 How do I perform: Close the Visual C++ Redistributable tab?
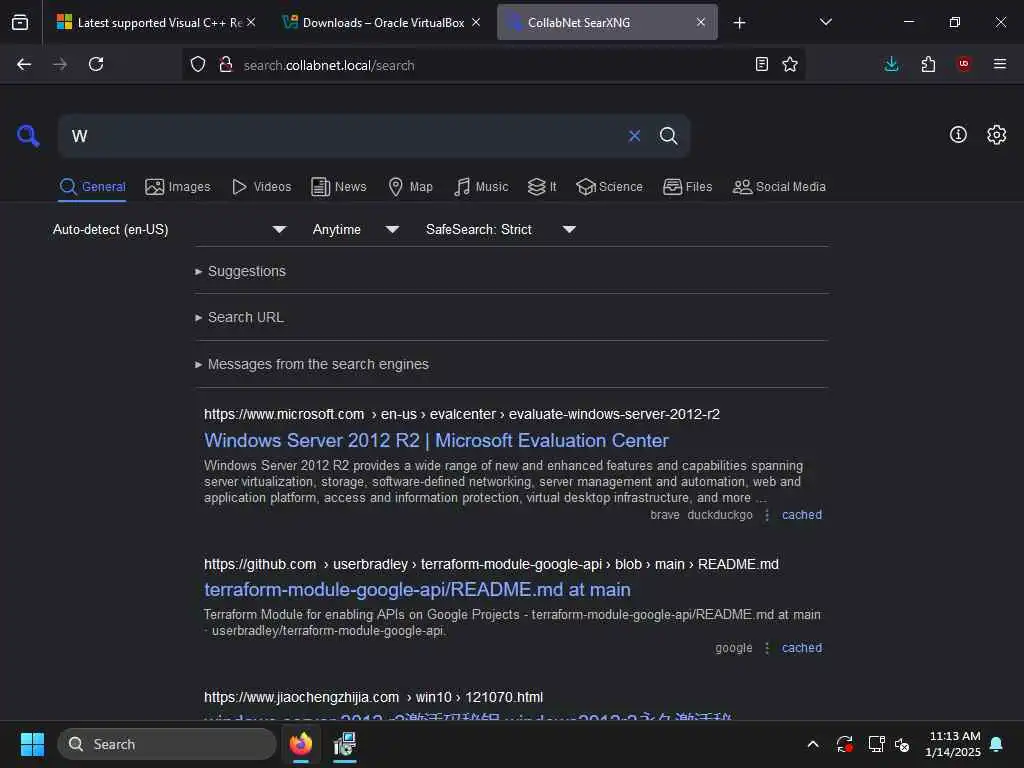click(251, 22)
